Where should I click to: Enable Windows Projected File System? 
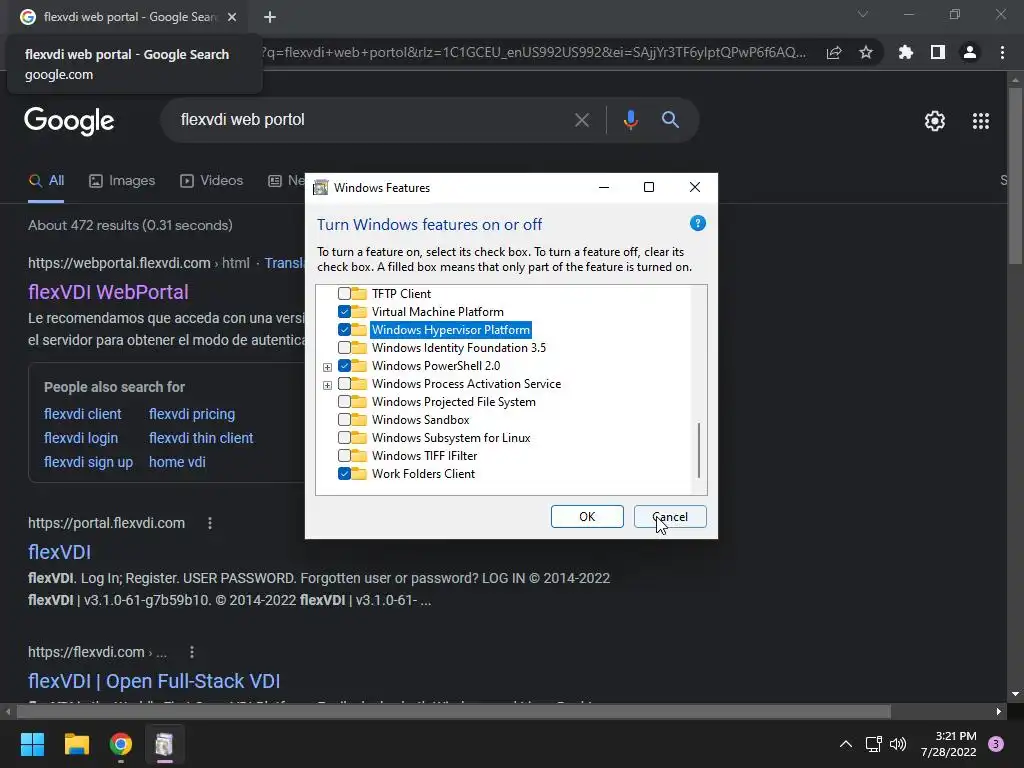point(344,402)
